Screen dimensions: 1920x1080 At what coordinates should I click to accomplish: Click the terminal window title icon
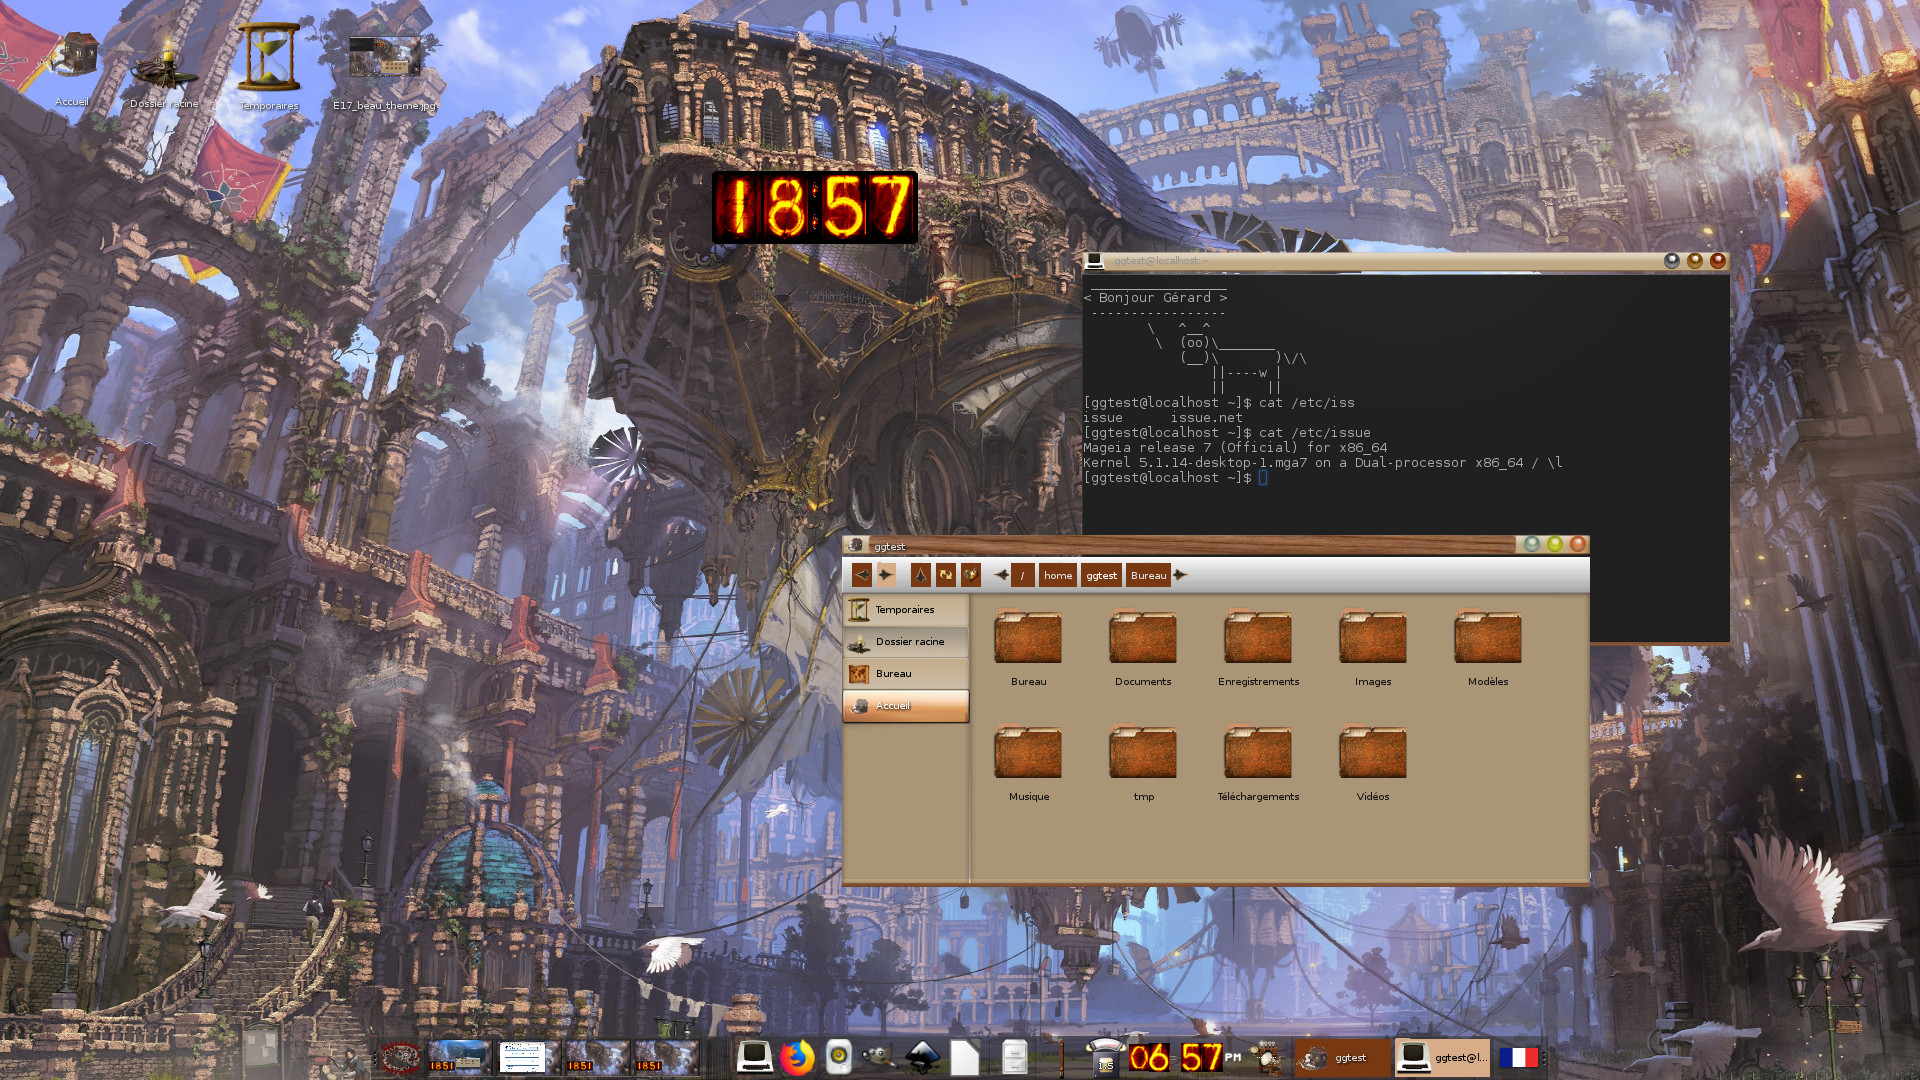point(1095,261)
